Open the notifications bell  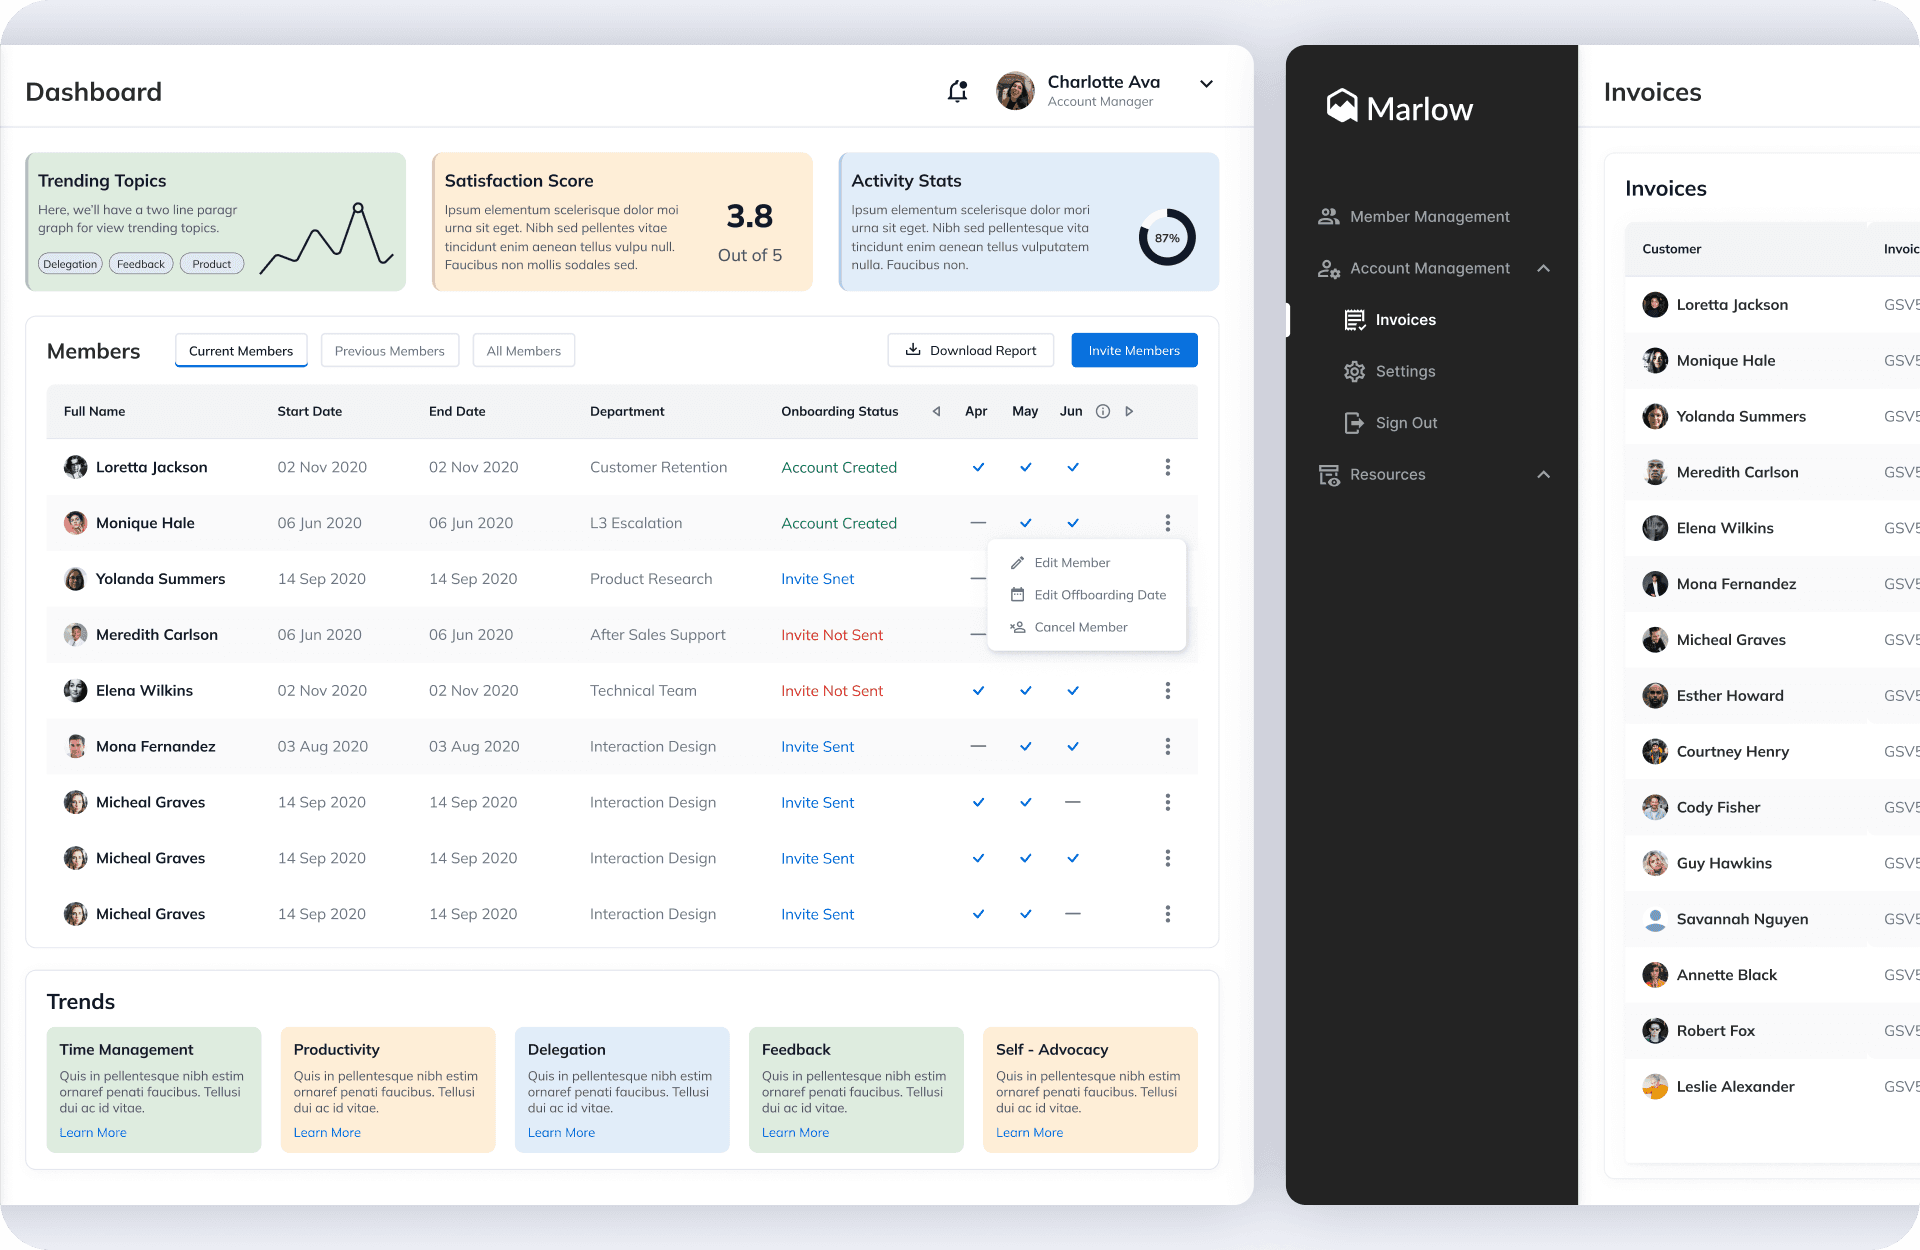click(x=957, y=91)
